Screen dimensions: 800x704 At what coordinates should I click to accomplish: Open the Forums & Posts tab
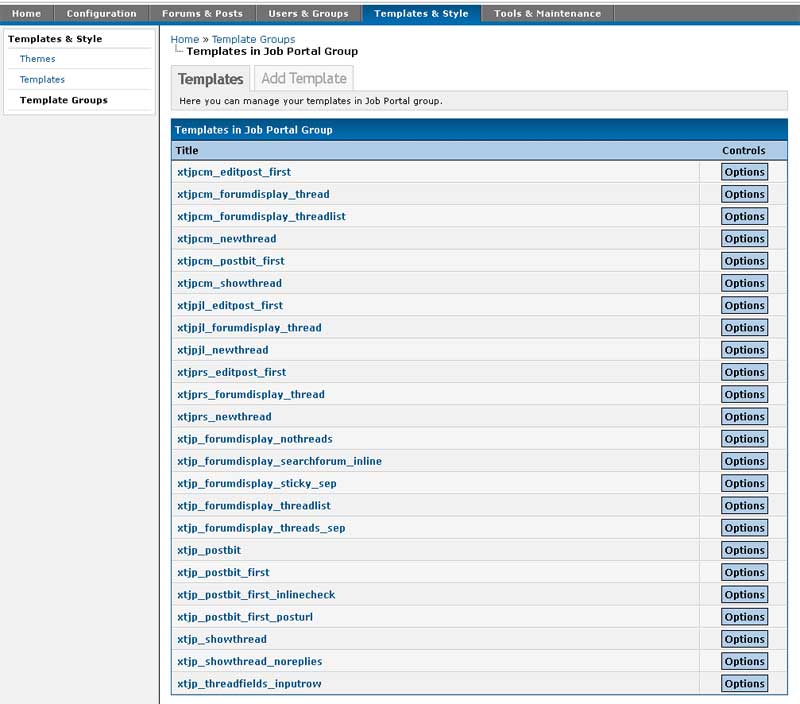coord(202,13)
